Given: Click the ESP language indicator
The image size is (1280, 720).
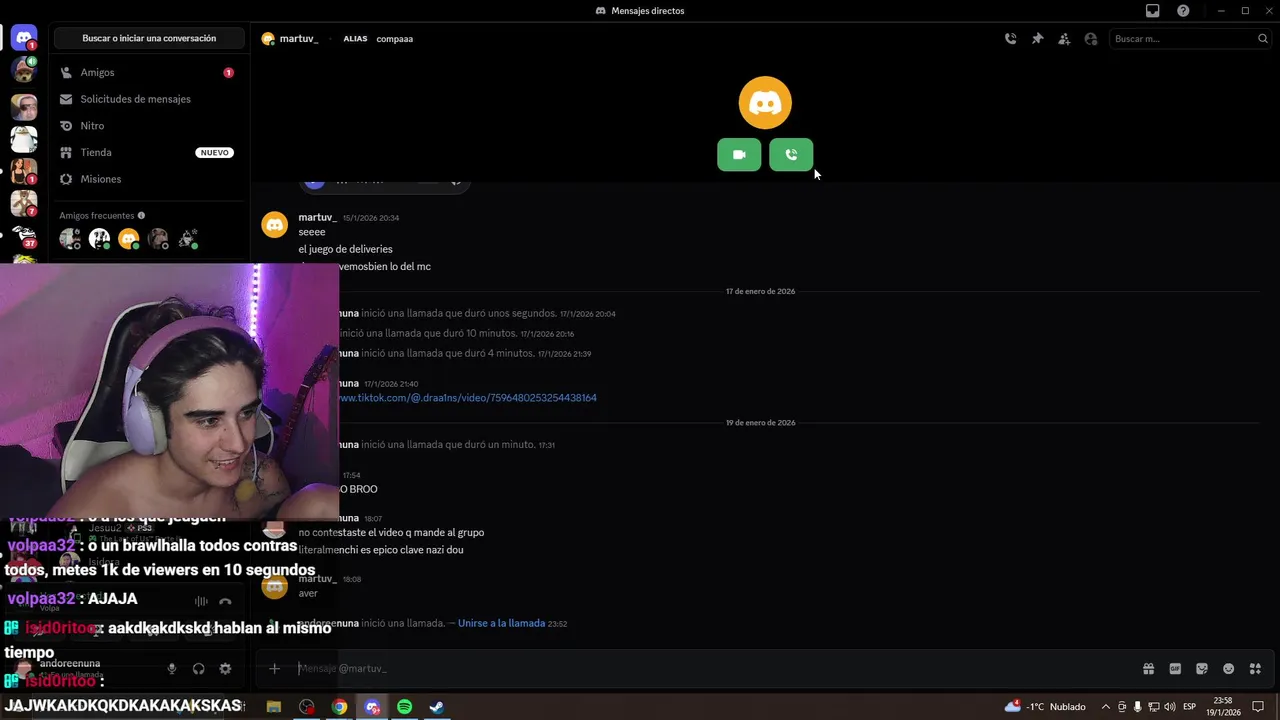Looking at the screenshot, I should coord(1190,707).
